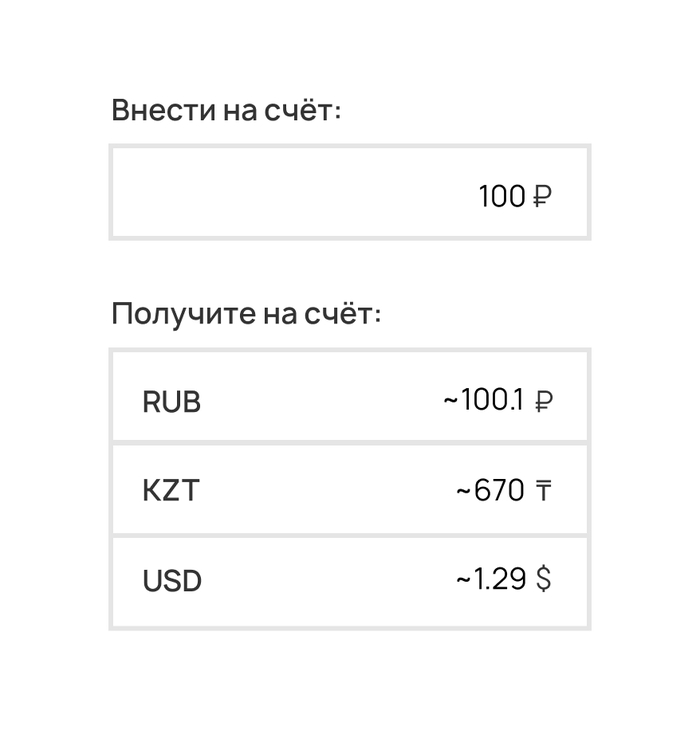Click the "Внести на счёт:" label
The width and height of the screenshot is (700, 730).
226,110
